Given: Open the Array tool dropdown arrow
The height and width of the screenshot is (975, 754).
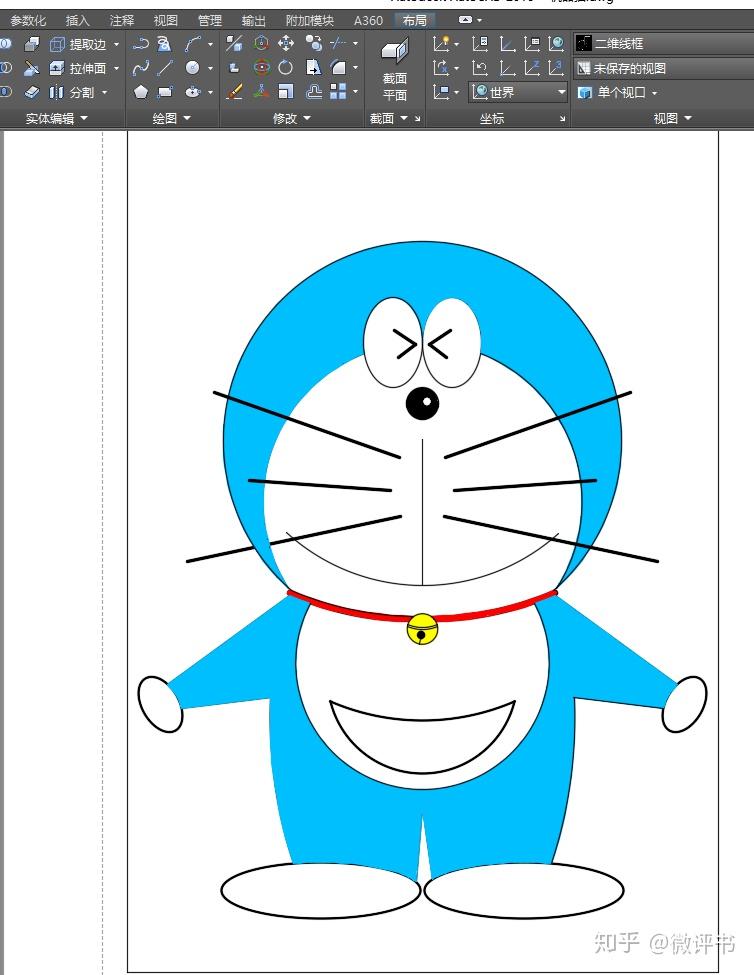Looking at the screenshot, I should (355, 93).
